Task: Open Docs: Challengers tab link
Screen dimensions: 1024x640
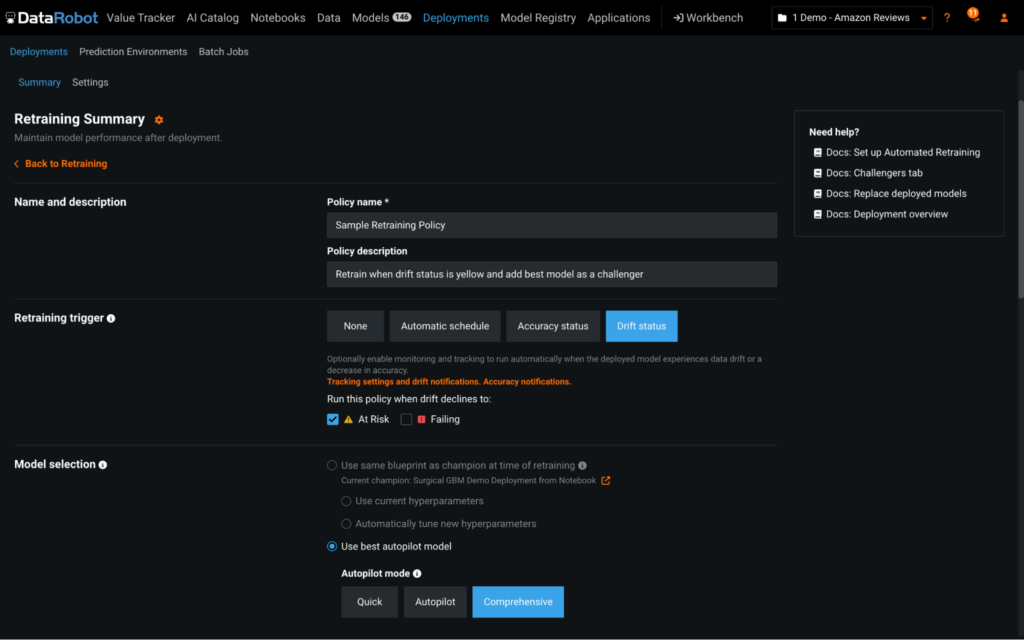Action: point(873,173)
